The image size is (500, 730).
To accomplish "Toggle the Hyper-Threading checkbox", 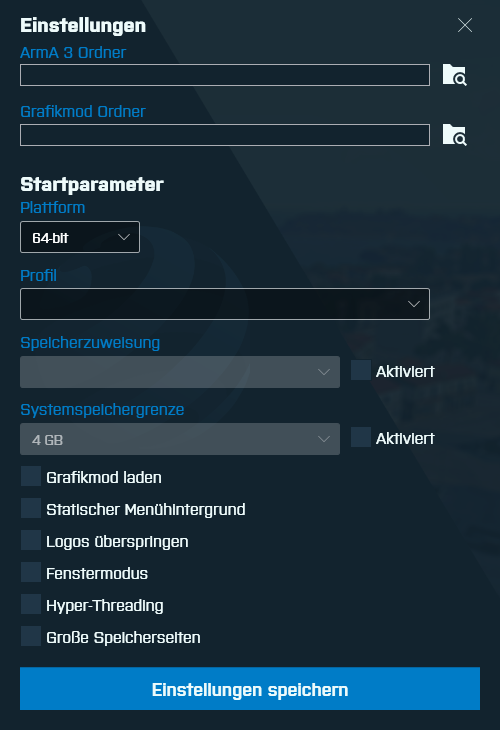I will (31, 604).
